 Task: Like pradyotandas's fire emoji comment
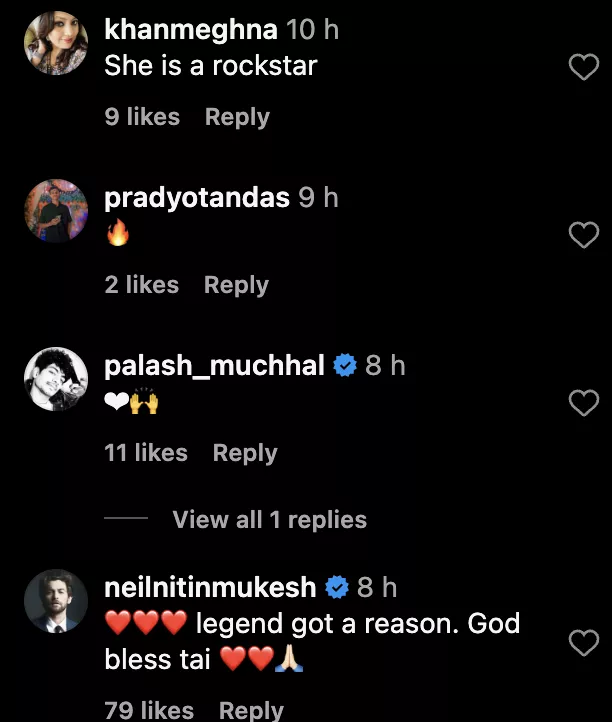[583, 235]
